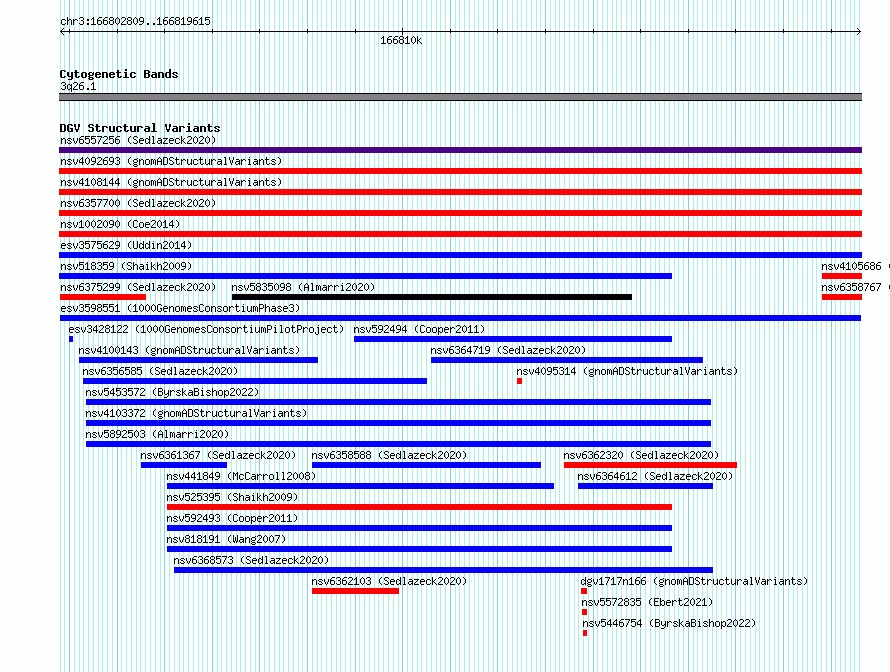
Task: Click the 166810k ruler position label
Action: 401,40
